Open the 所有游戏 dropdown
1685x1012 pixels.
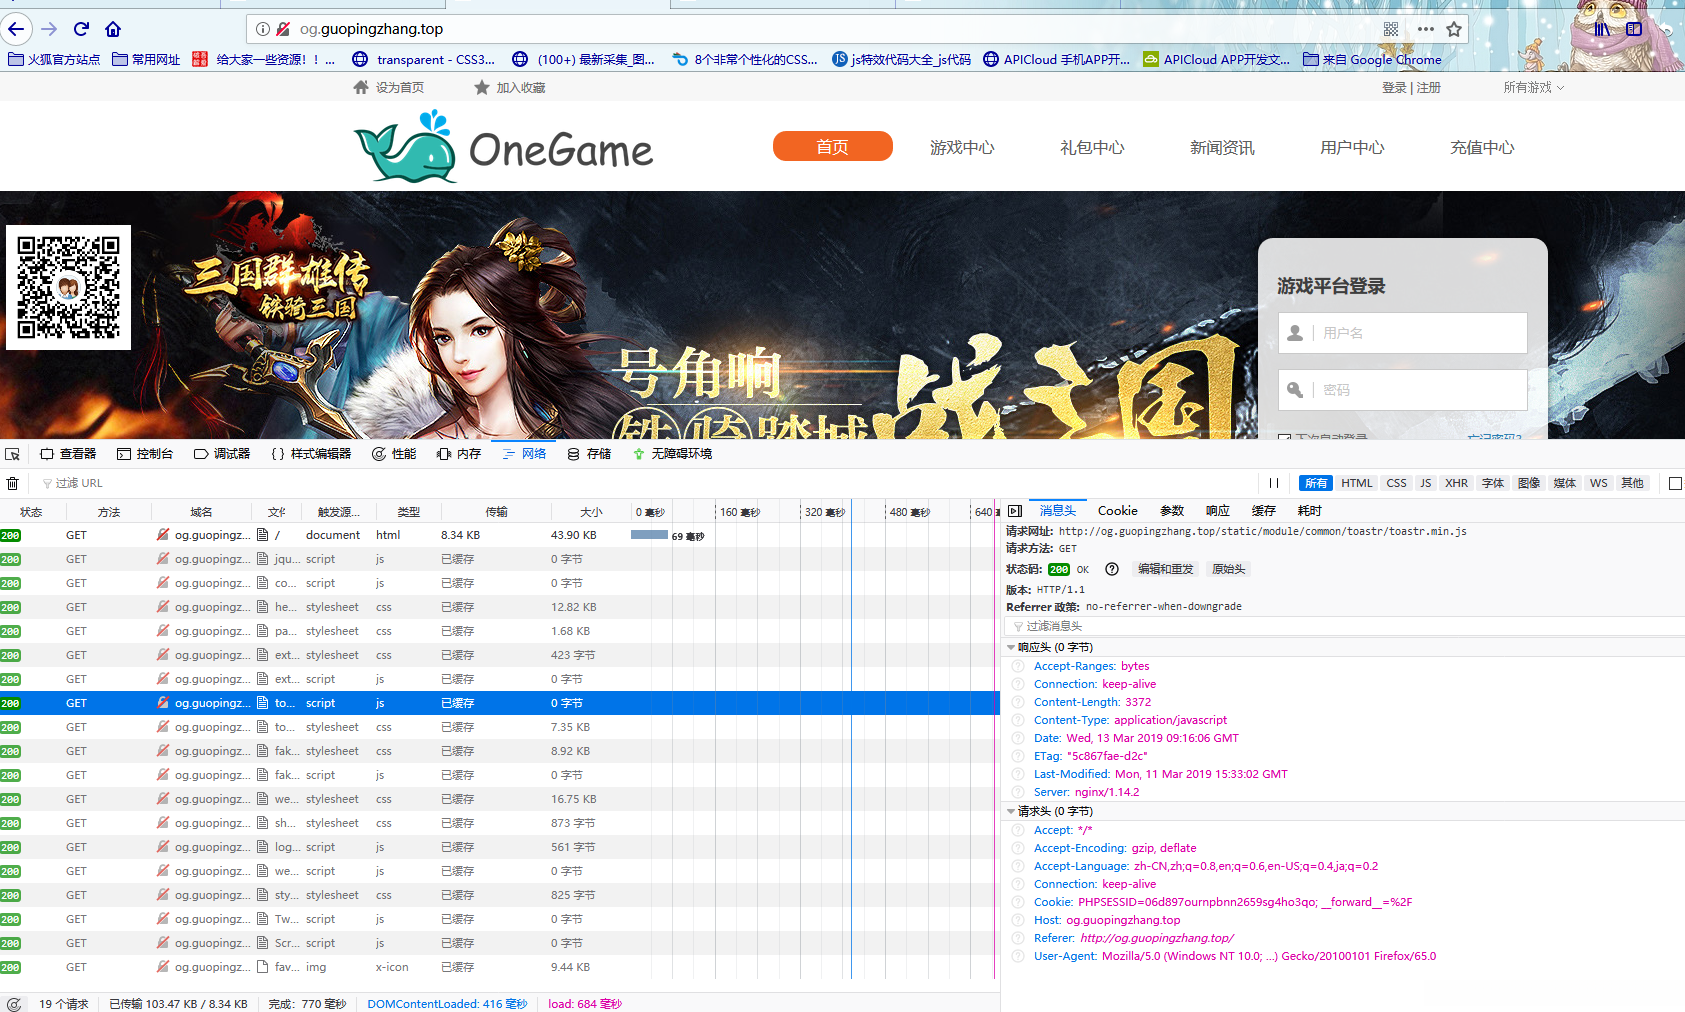click(x=1533, y=88)
